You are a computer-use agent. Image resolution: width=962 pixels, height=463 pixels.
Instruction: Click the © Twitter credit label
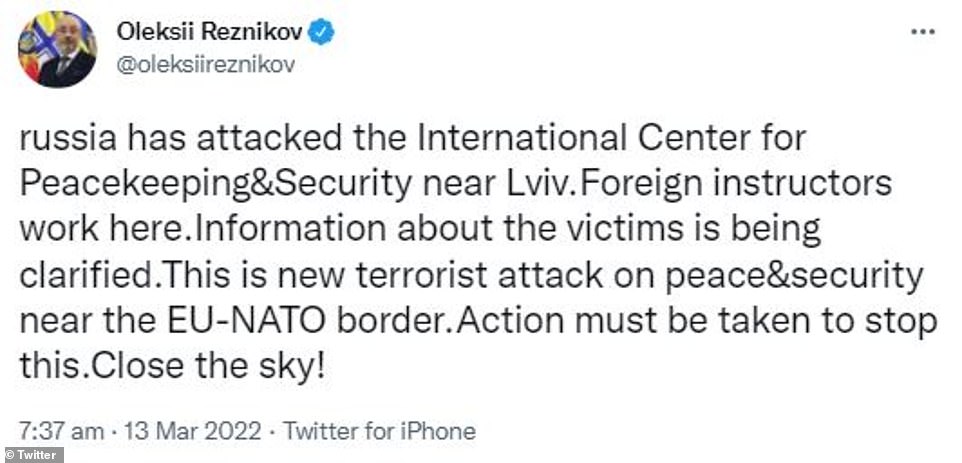(34, 455)
